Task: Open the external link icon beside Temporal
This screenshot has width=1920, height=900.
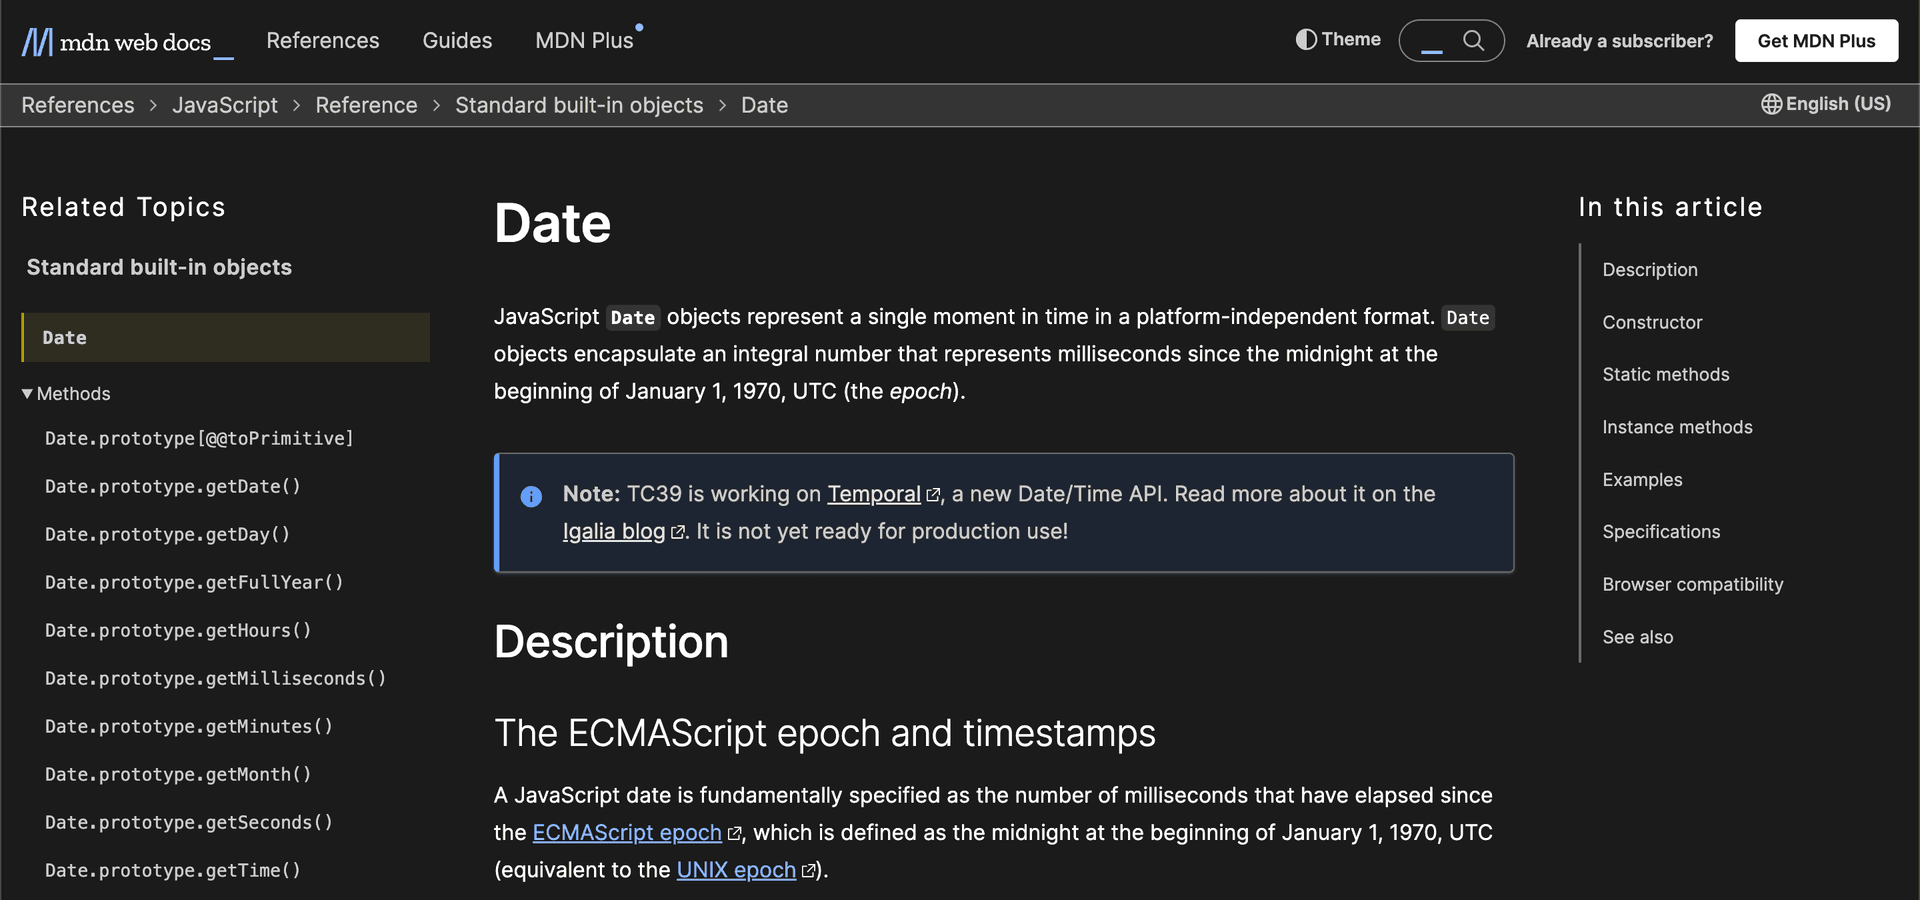Action: [x=934, y=495]
